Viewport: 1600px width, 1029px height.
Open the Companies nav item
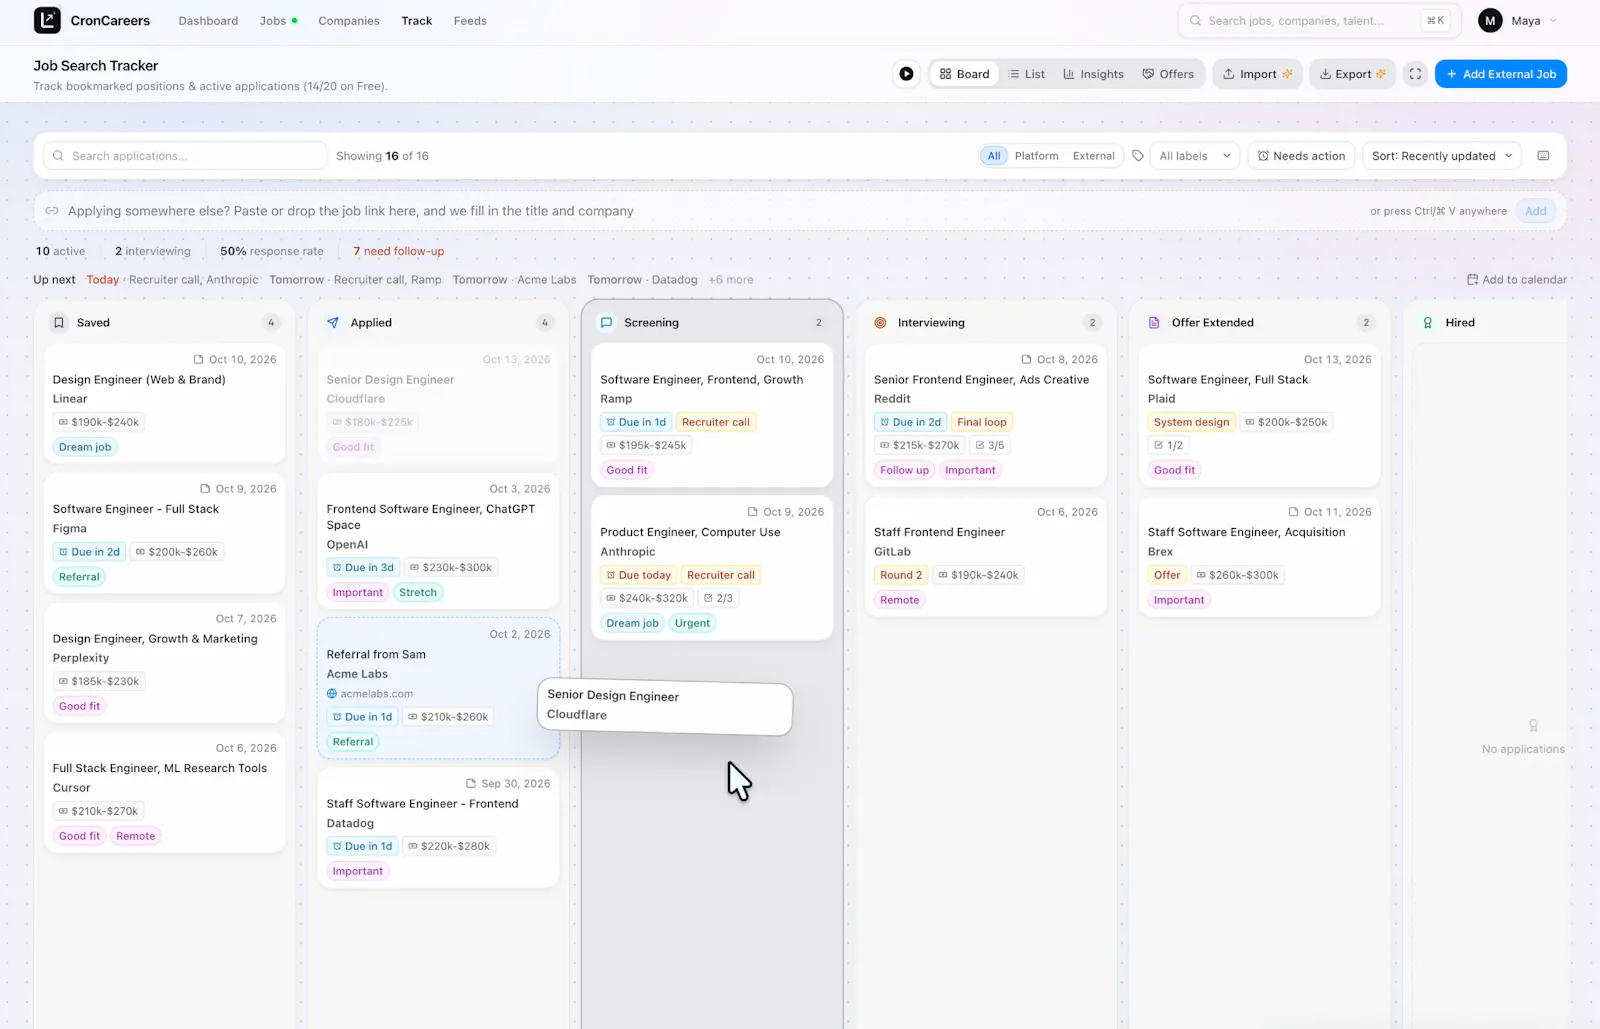349,21
